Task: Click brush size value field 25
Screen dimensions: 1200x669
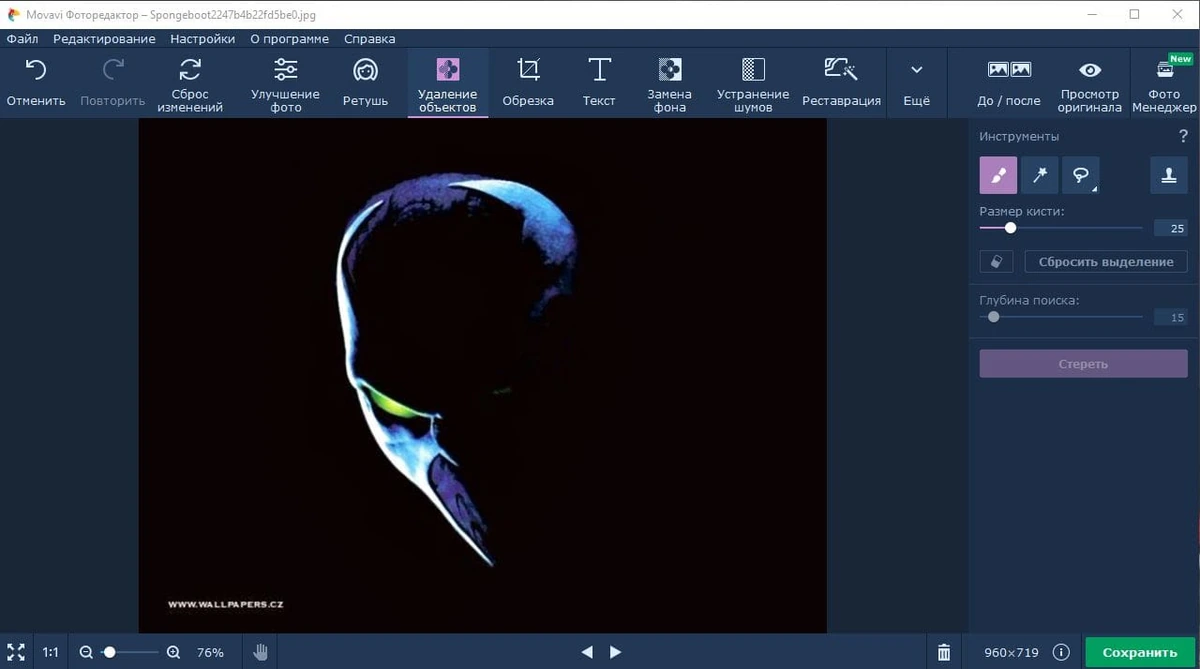Action: point(1170,228)
